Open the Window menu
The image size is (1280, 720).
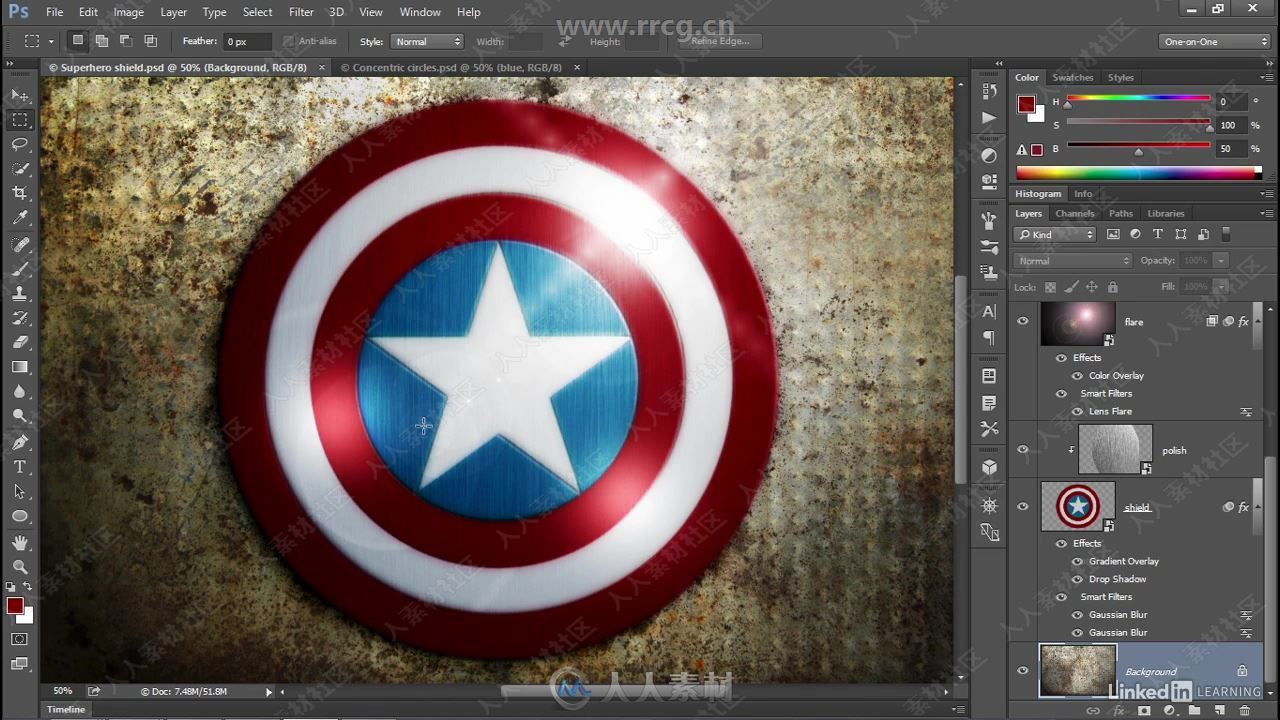tap(420, 12)
